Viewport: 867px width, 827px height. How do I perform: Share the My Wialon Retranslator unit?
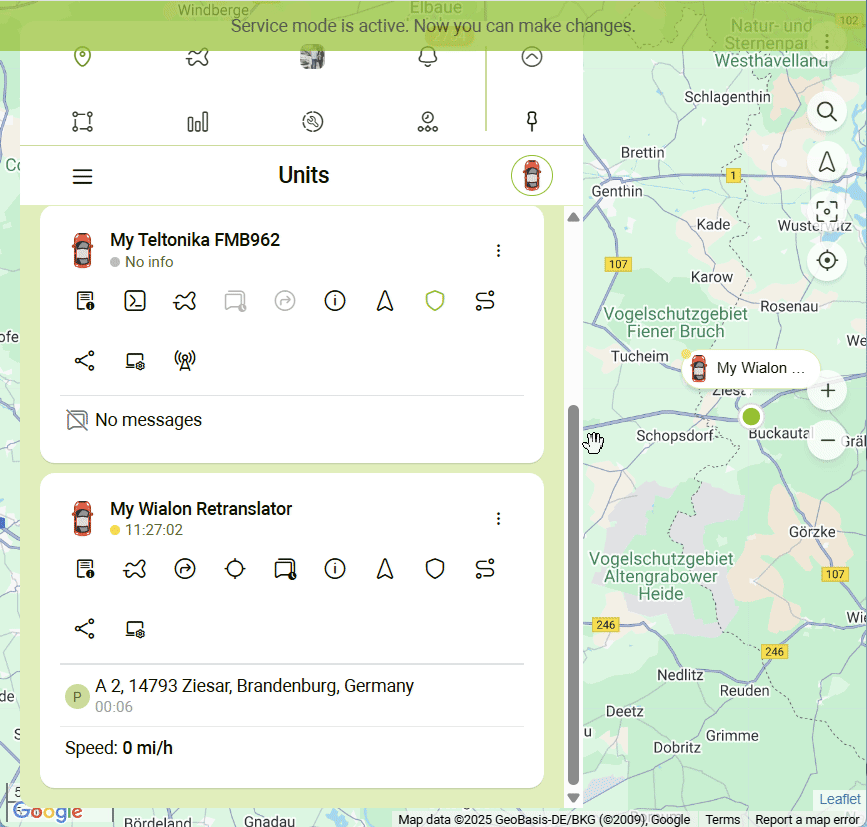(x=85, y=629)
